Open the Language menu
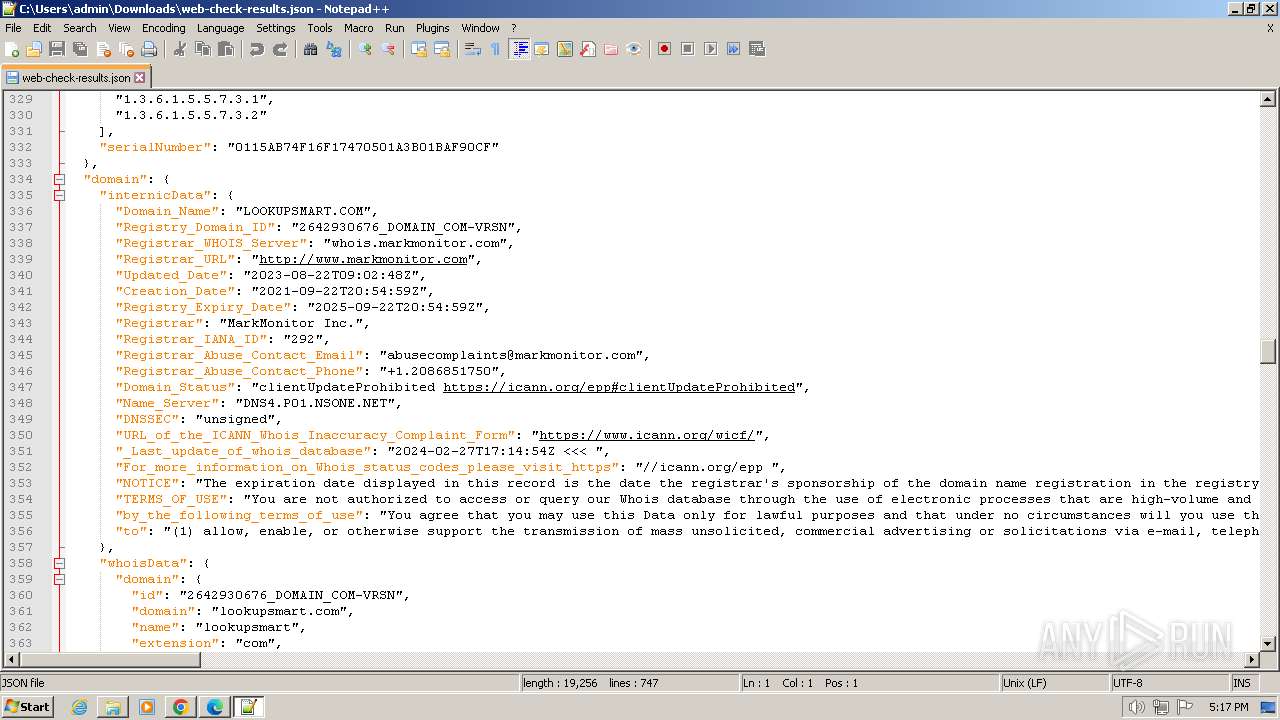Screen dimensions: 1280x720 tap(220, 28)
